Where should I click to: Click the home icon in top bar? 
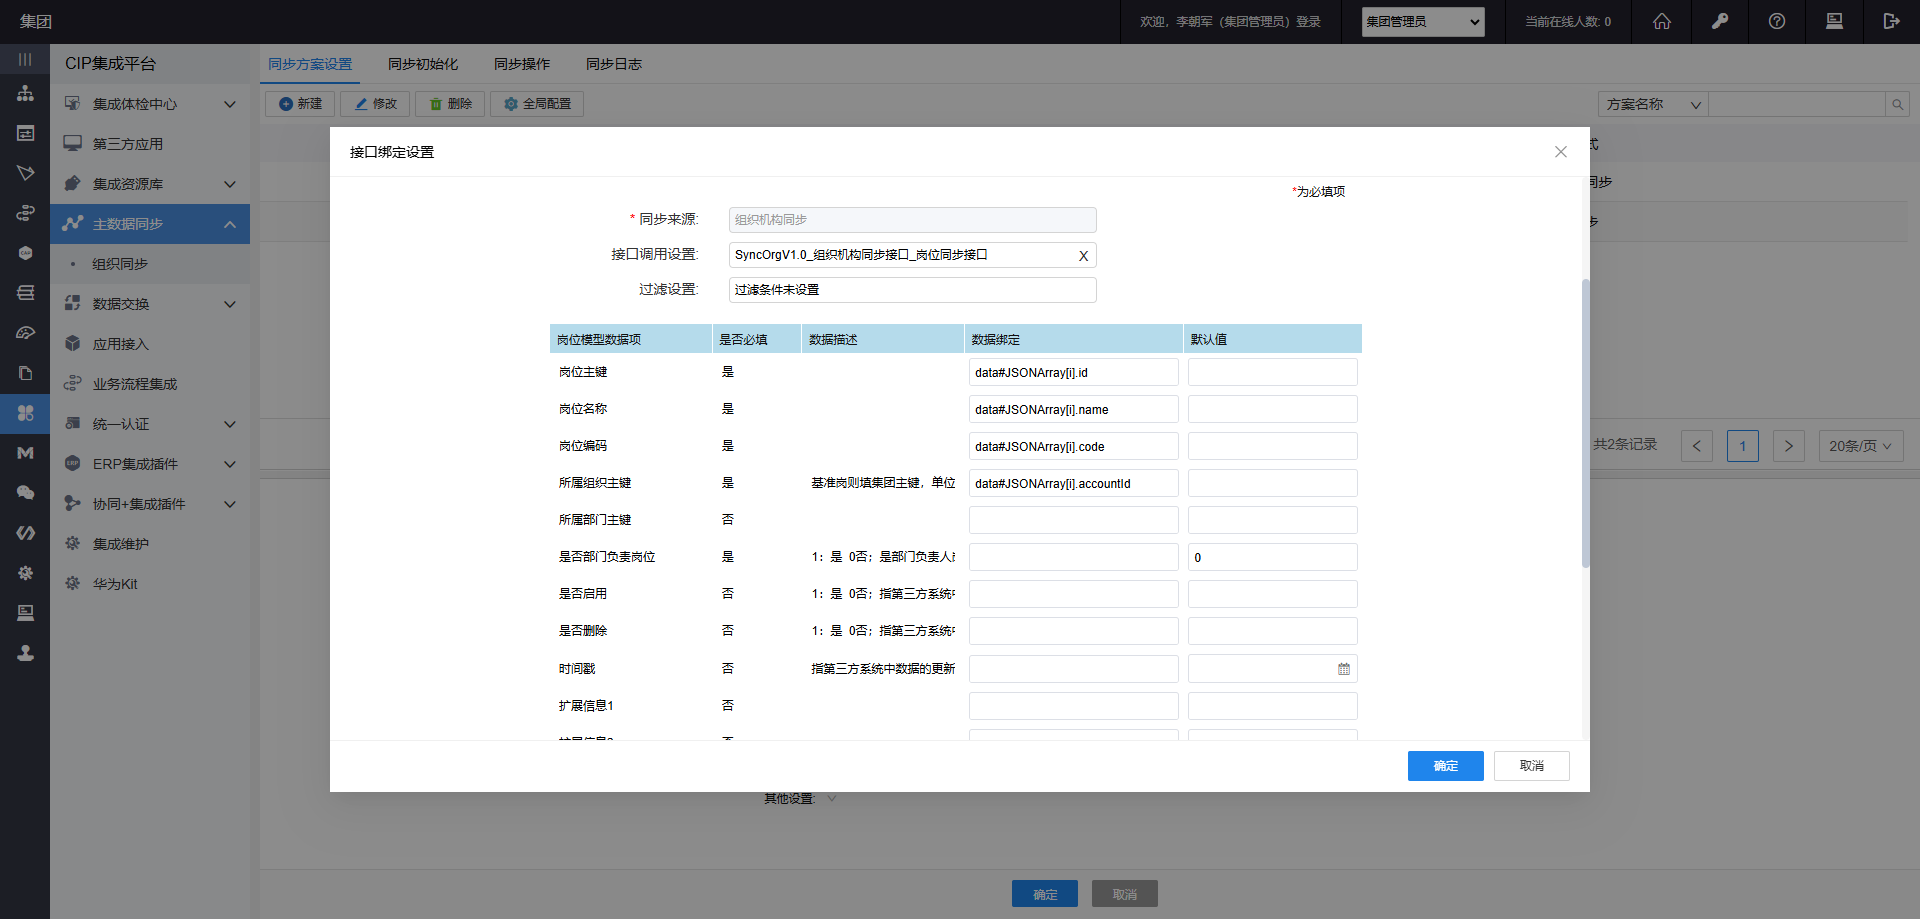pyautogui.click(x=1662, y=21)
